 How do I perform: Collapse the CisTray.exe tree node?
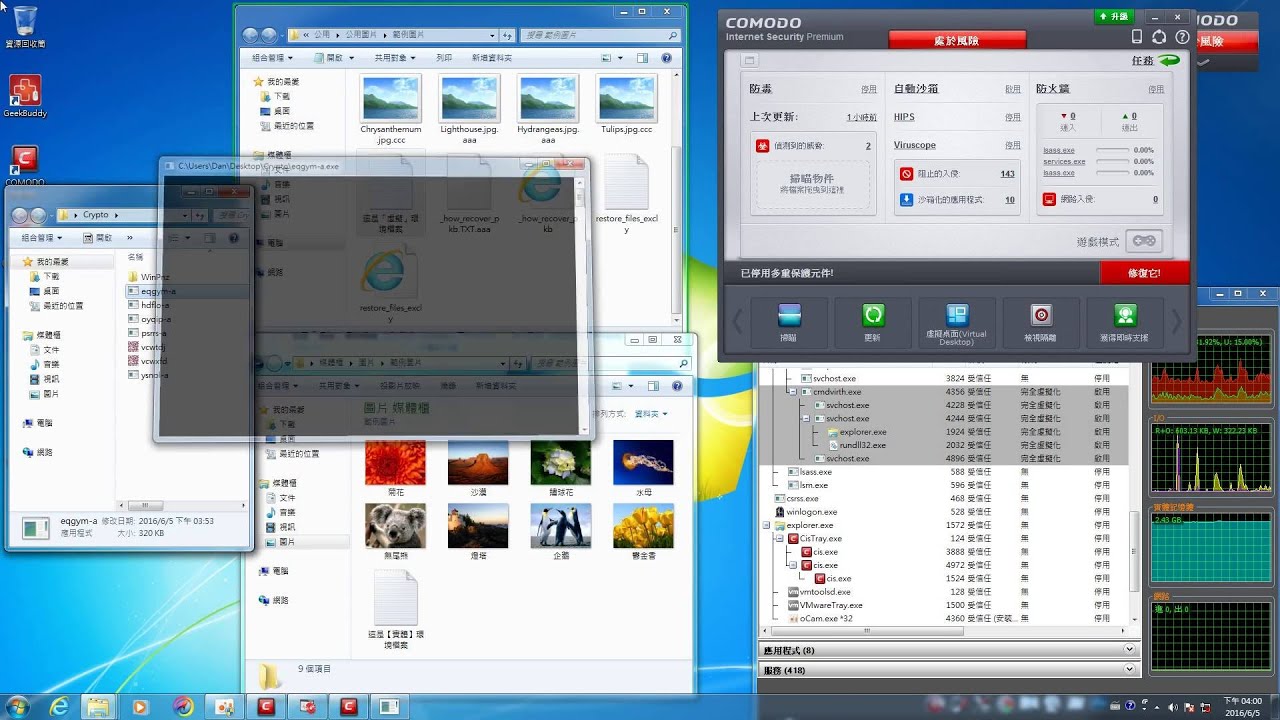point(780,538)
